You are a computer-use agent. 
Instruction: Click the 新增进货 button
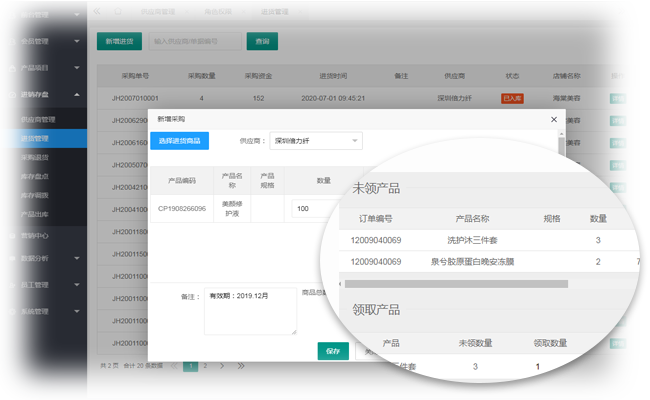(x=119, y=41)
